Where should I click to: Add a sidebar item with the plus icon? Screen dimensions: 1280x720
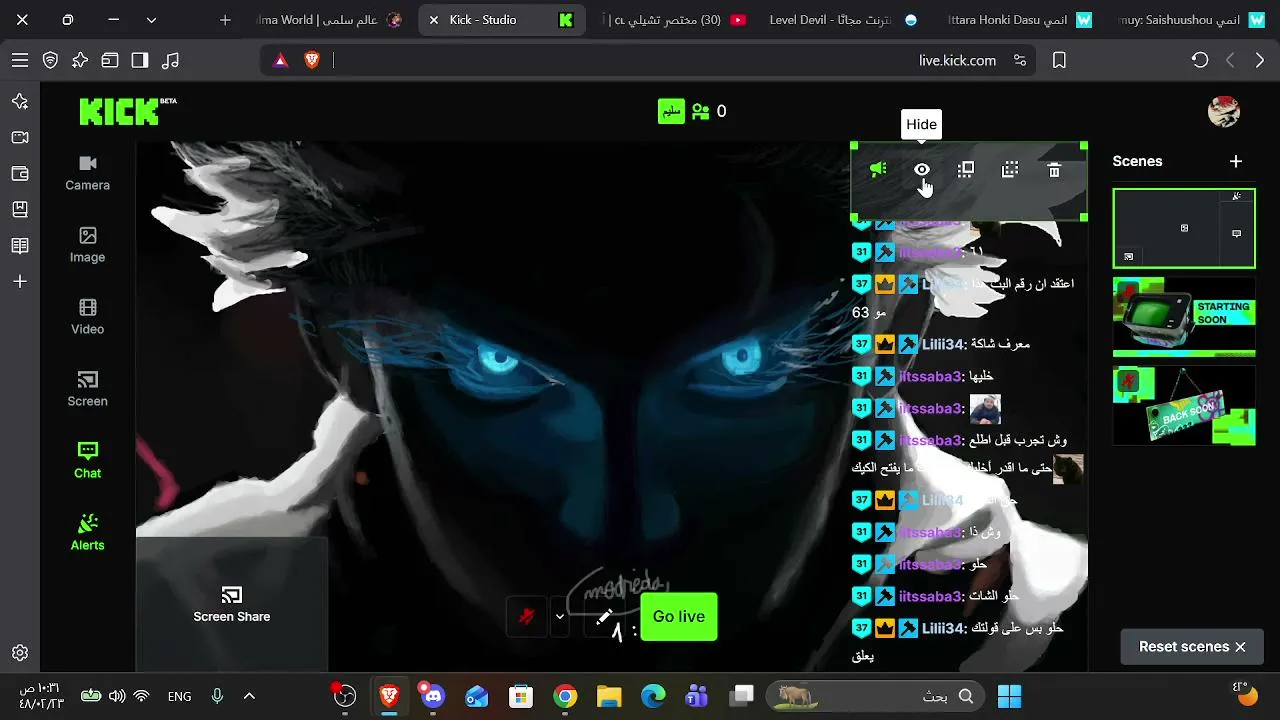click(x=20, y=282)
